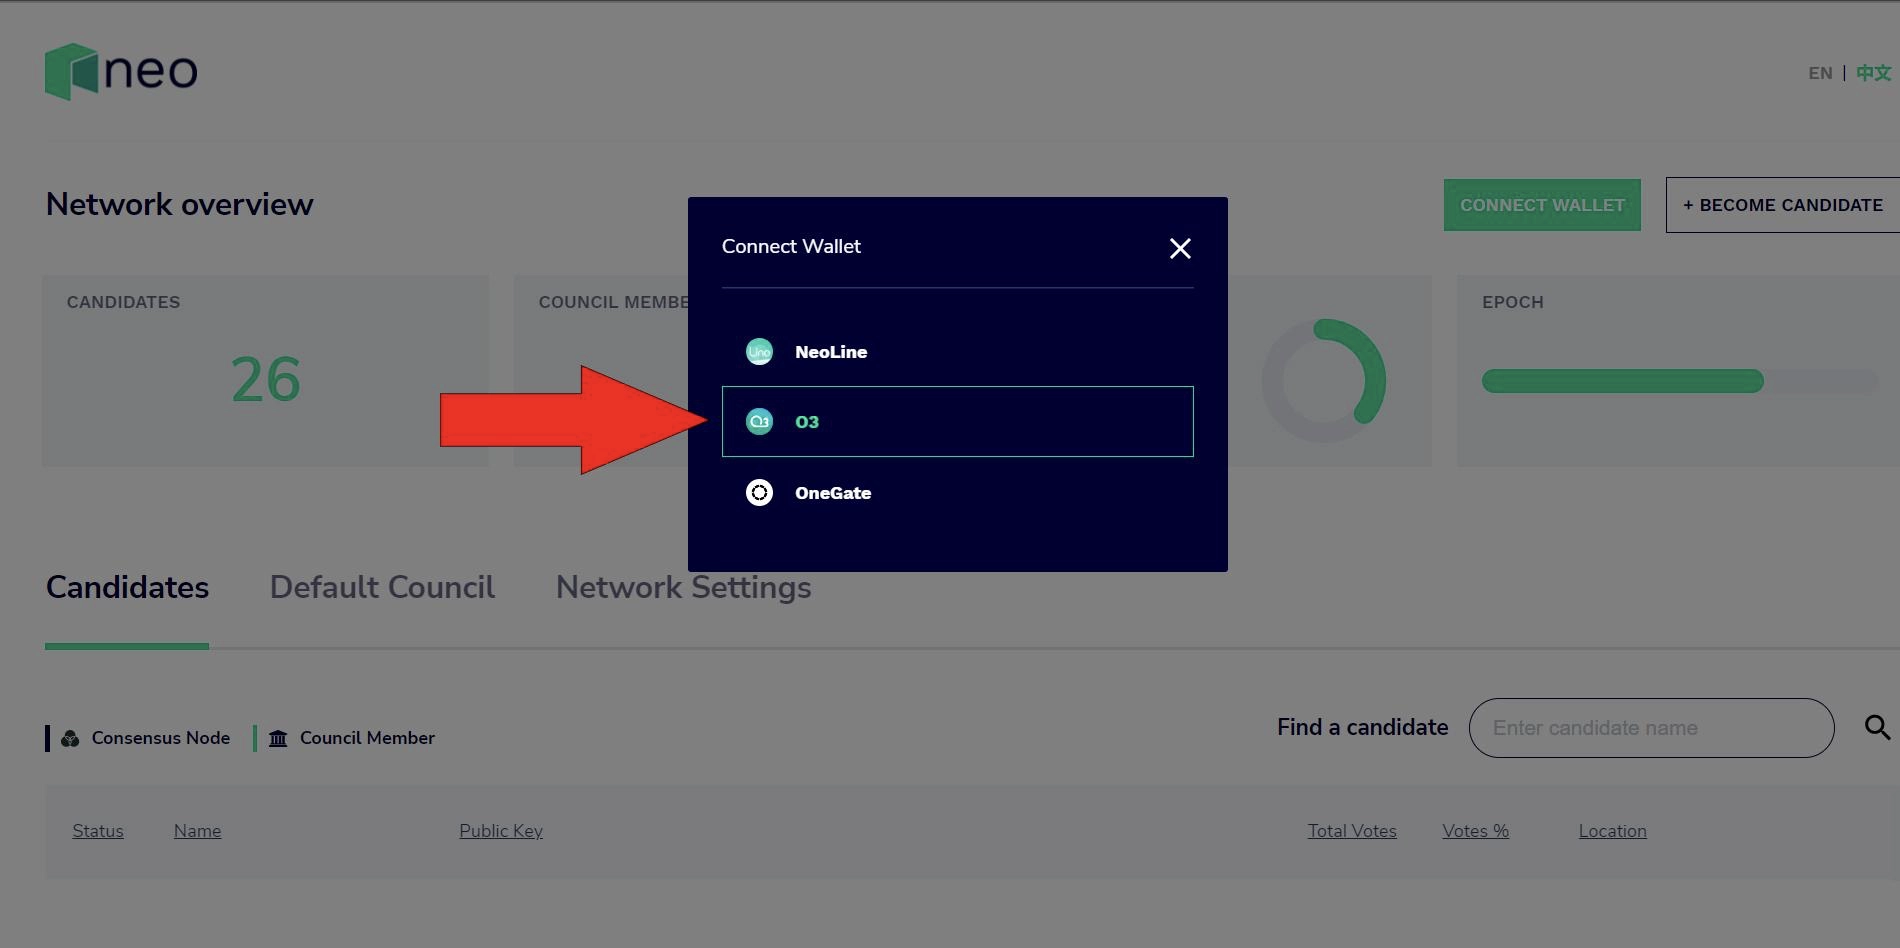Open the Network Settings tab
The height and width of the screenshot is (948, 1900).
(x=683, y=587)
